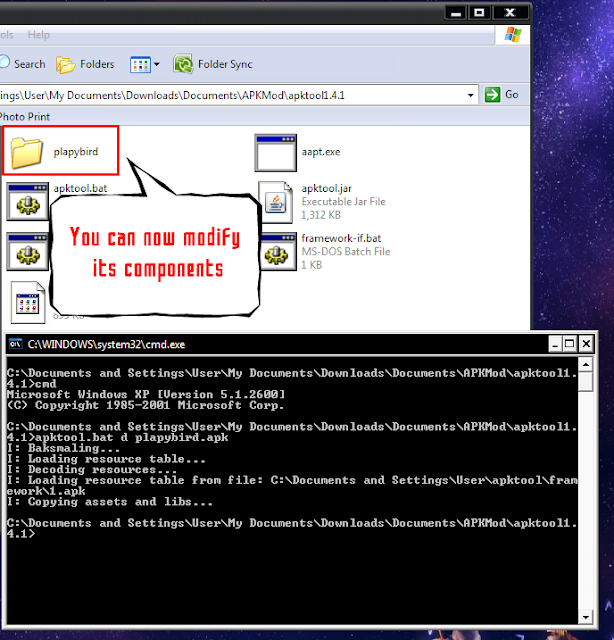The height and width of the screenshot is (640, 614).
Task: Click the Folder Sync toolbar icon
Action: point(183,64)
